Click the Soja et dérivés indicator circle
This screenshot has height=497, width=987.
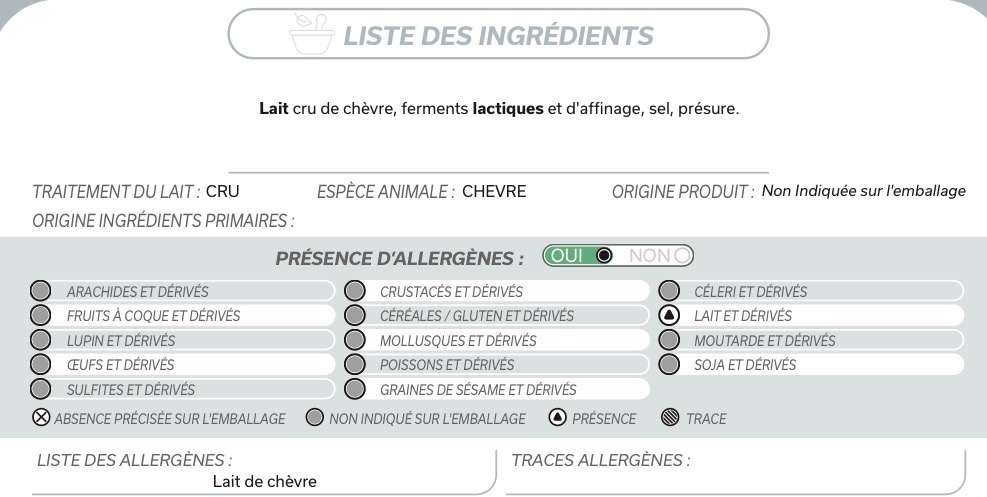[670, 364]
